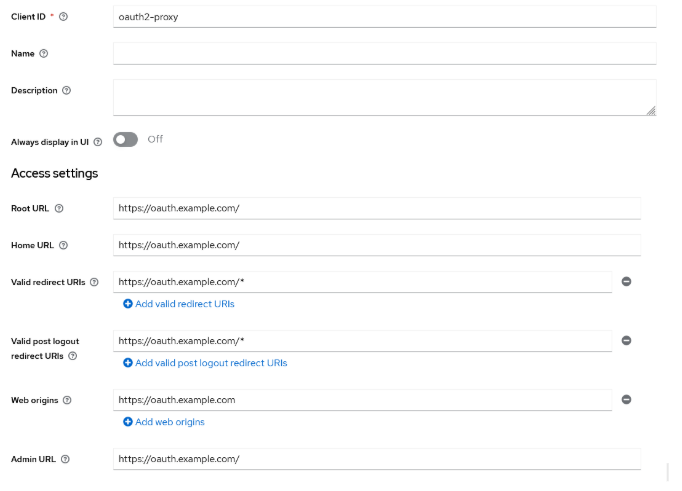Image resolution: width=682 pixels, height=491 pixels.
Task: Click help icon beside Description label
Action: point(67,90)
